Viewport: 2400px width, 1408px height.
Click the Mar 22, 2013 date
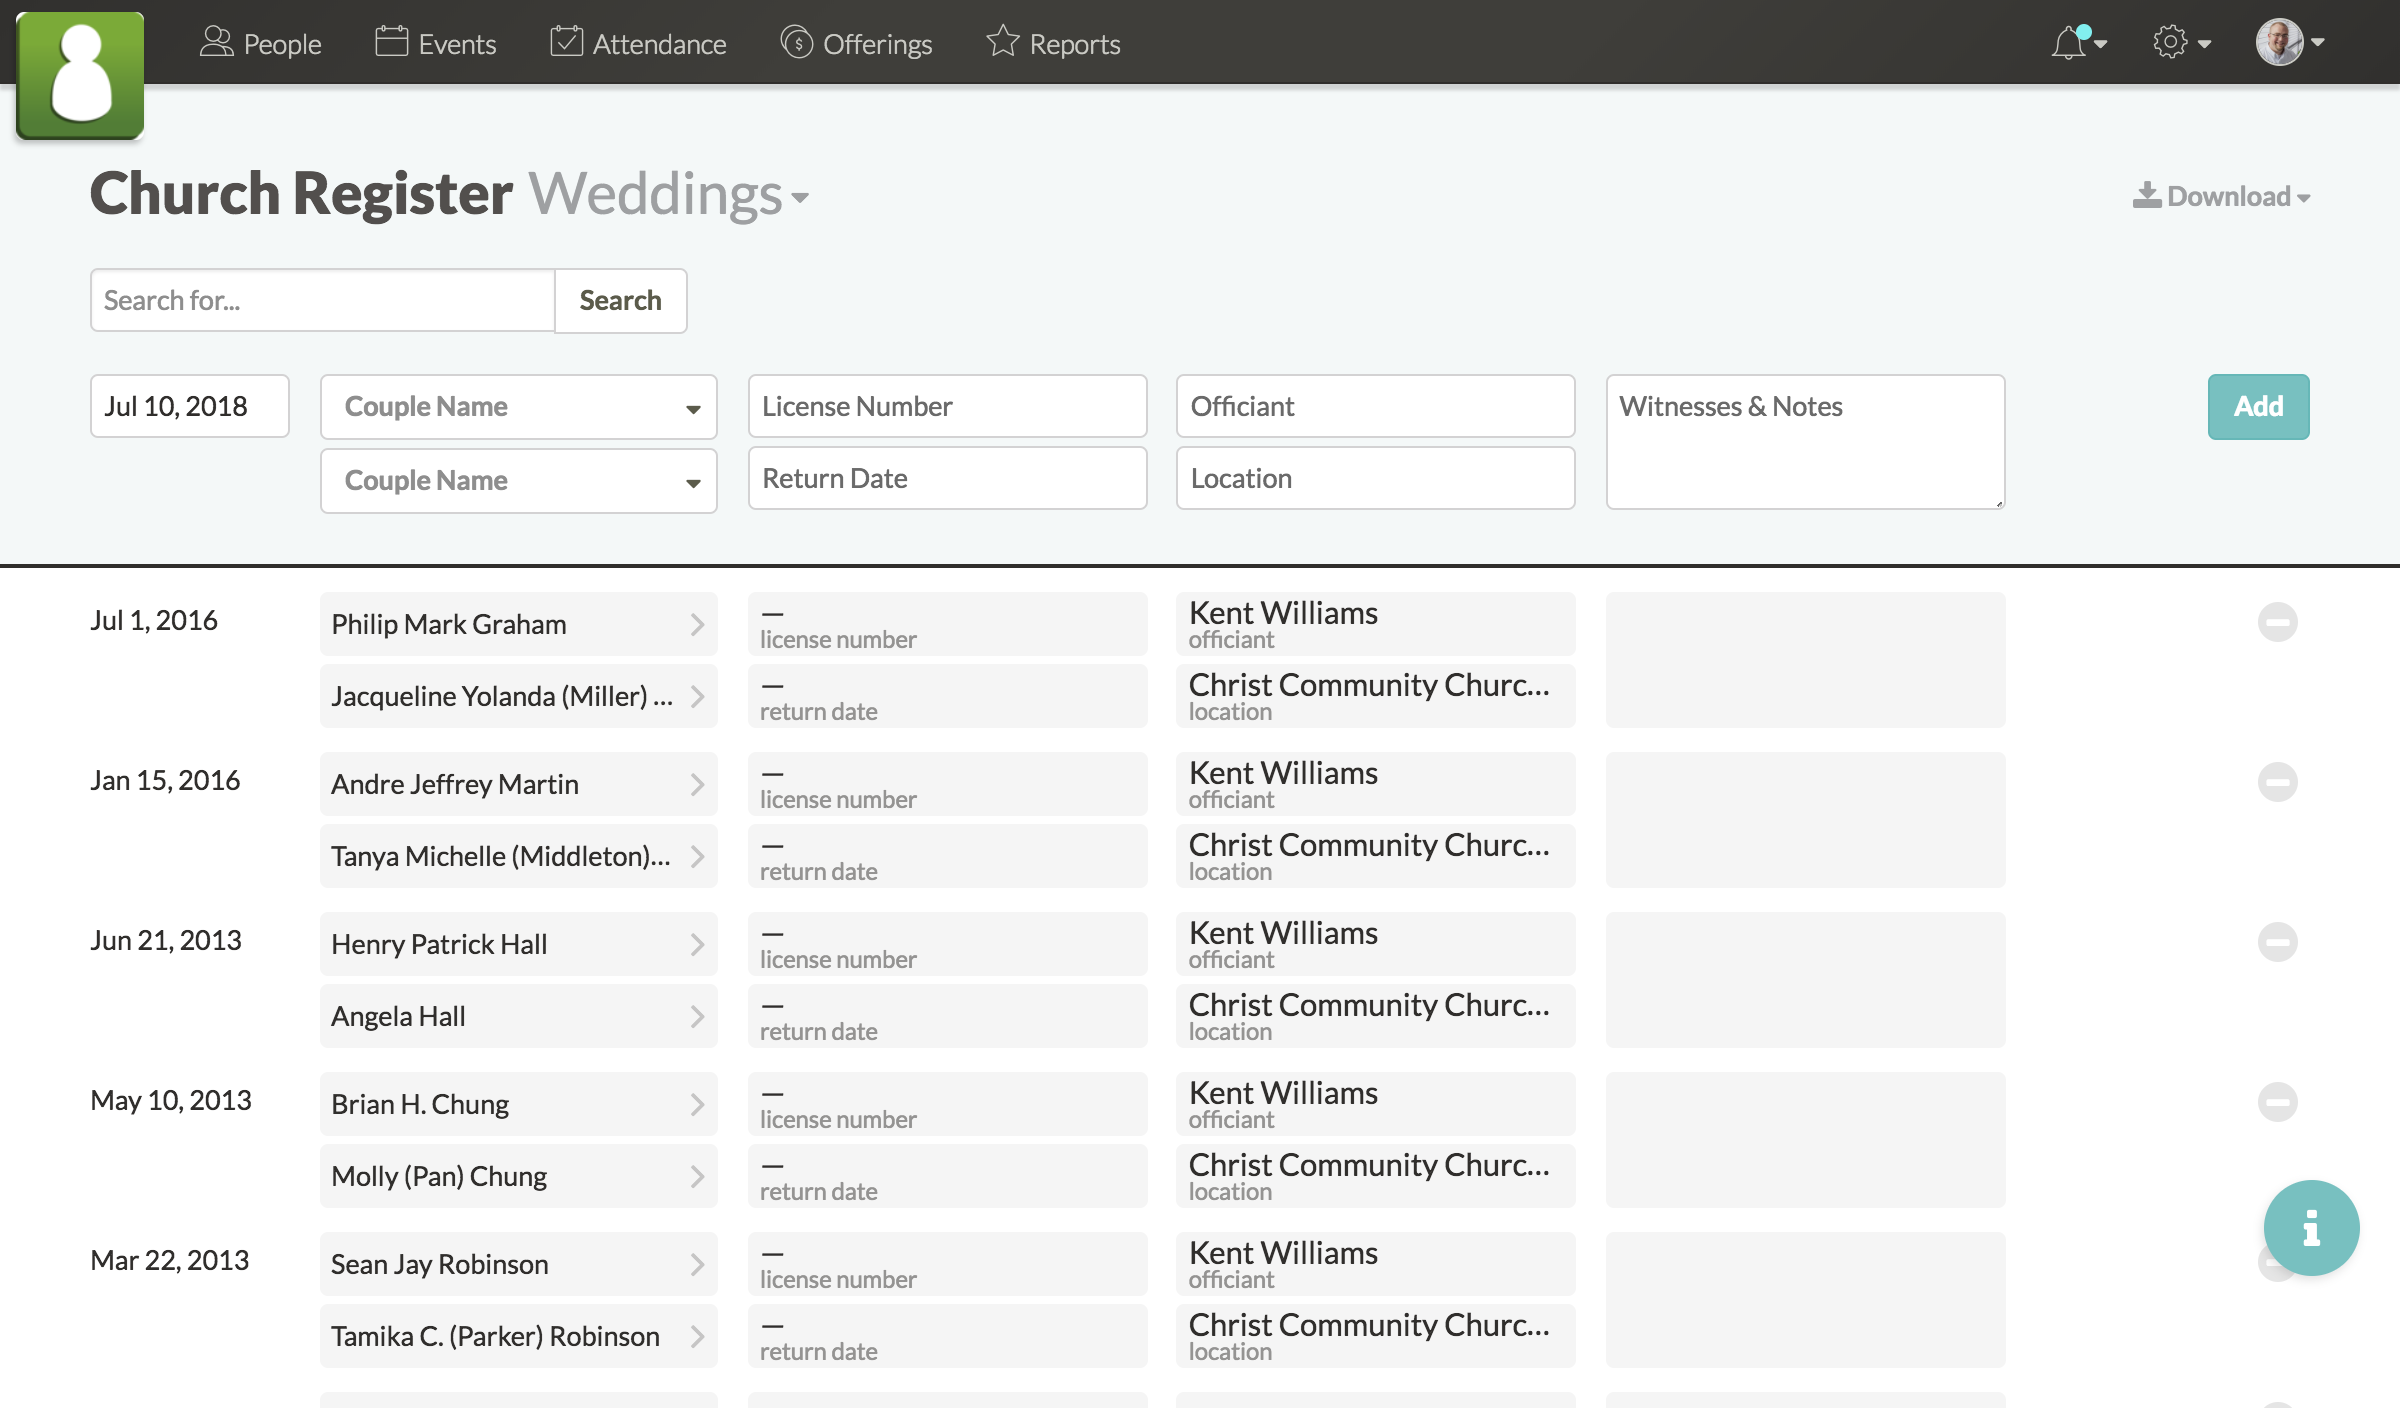tap(170, 1260)
